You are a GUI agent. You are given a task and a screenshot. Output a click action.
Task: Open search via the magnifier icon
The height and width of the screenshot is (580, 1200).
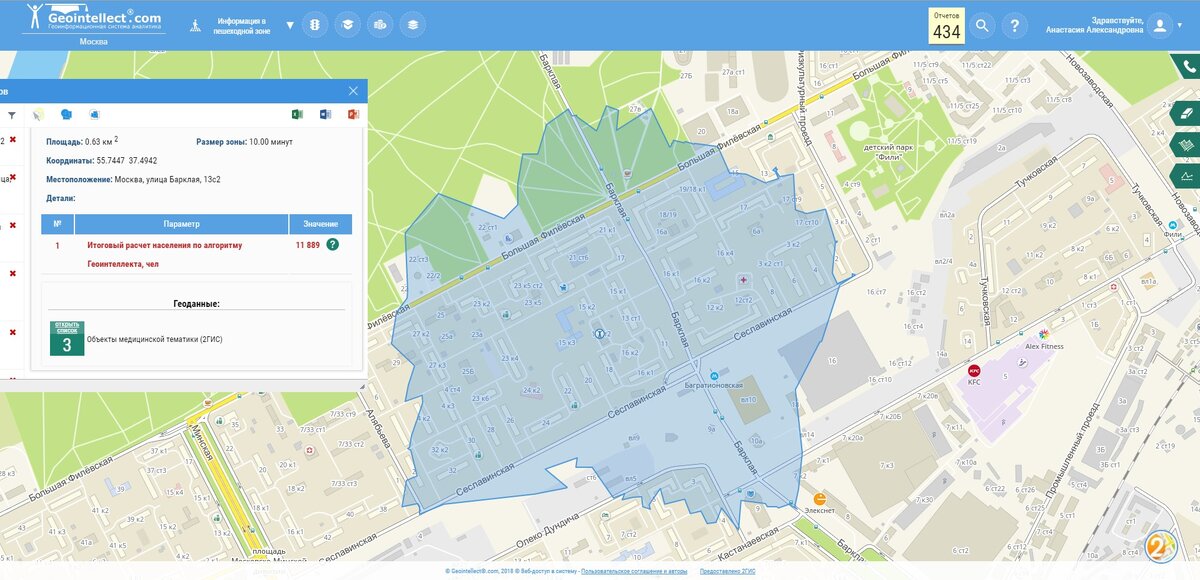(981, 26)
